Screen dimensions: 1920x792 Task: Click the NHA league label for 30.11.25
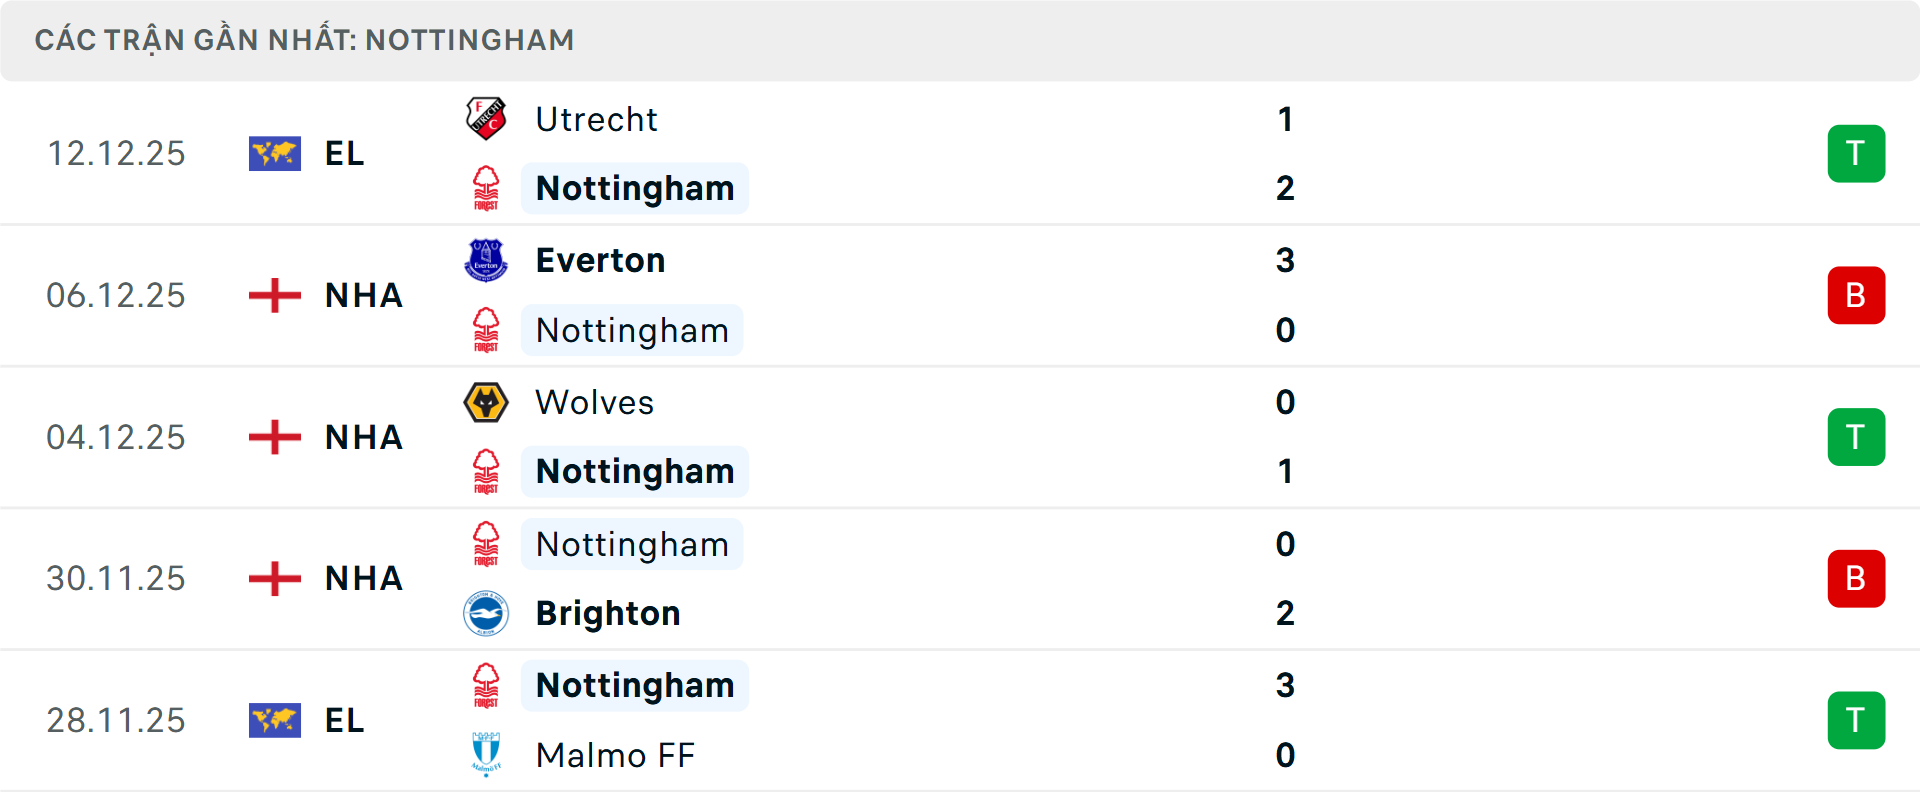click(x=364, y=578)
